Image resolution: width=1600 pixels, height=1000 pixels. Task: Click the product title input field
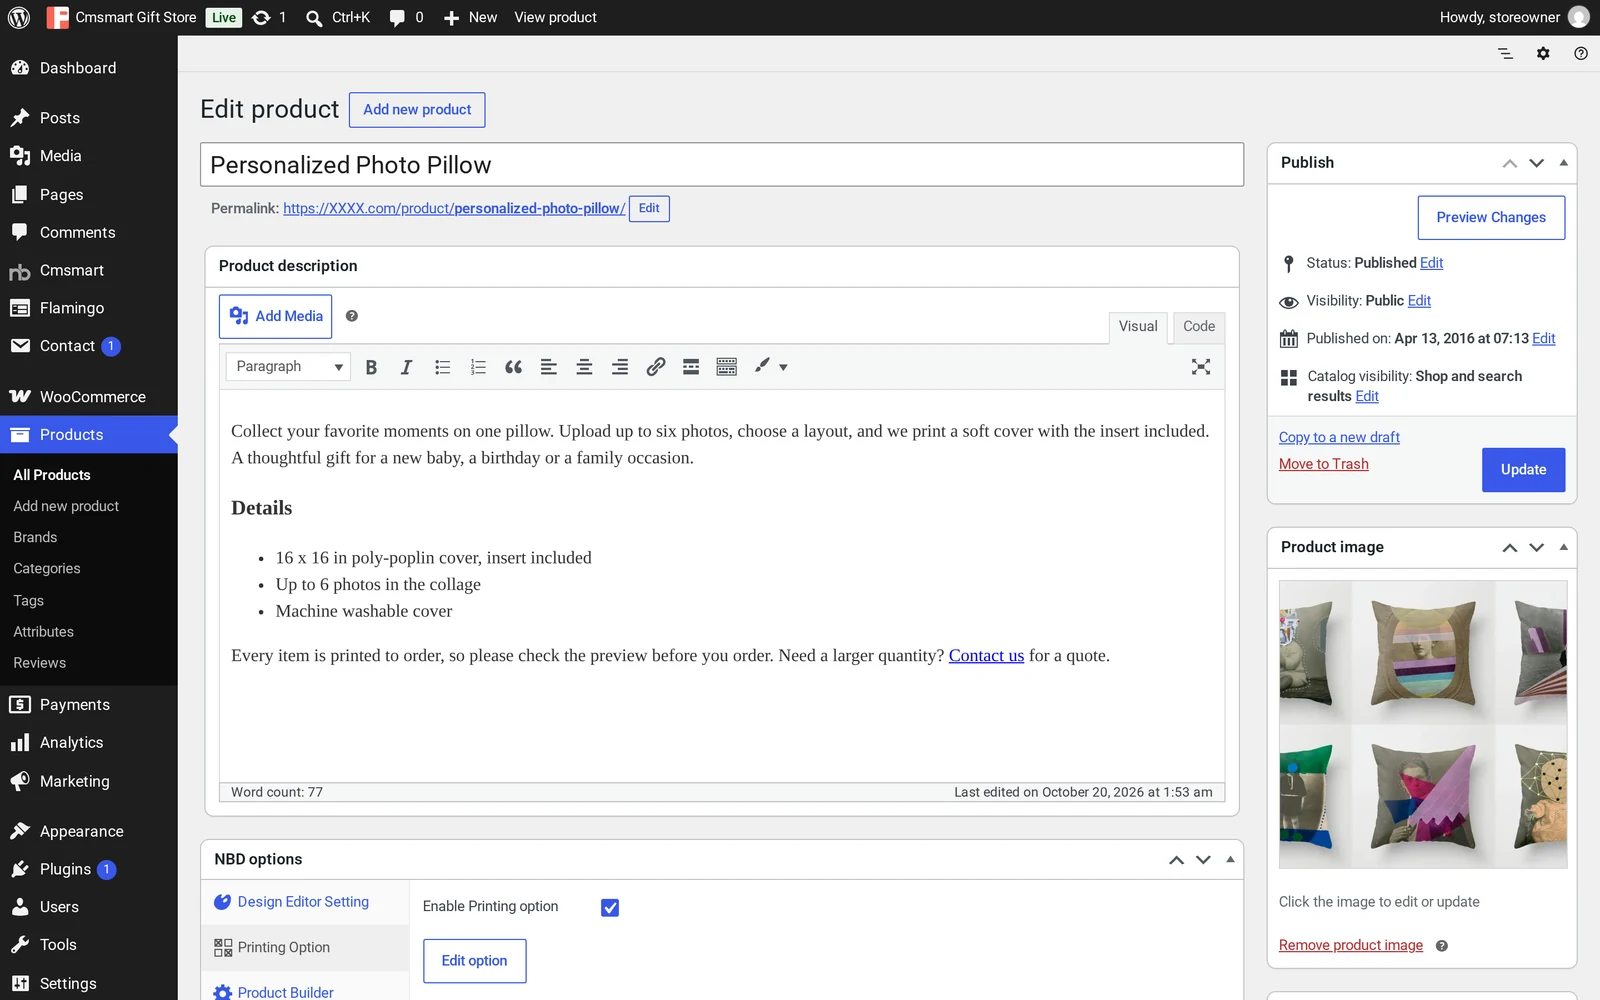tap(722, 165)
